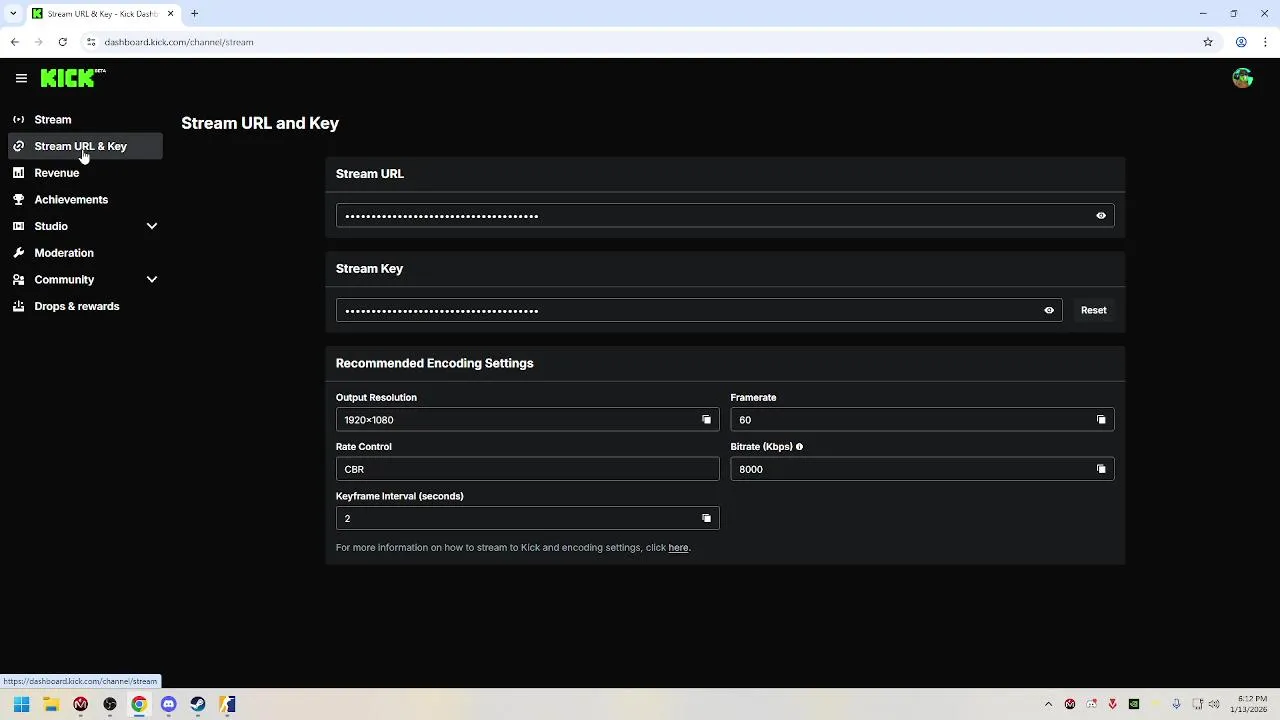Click the Drops & rewards icon

18,306
